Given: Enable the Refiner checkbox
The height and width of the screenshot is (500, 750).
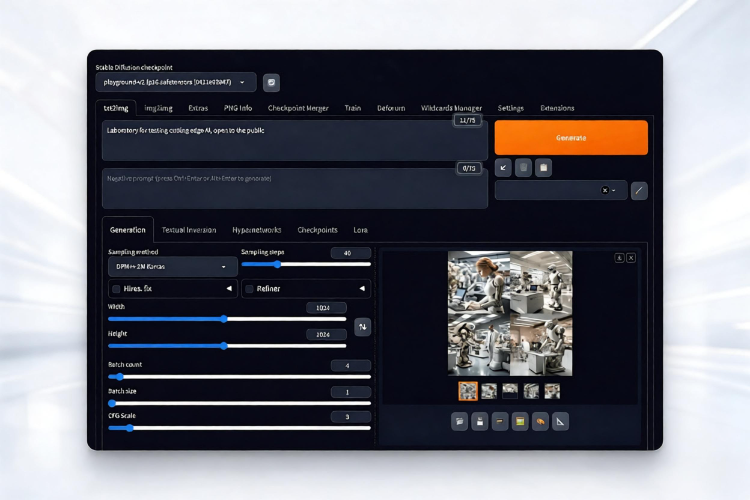Looking at the screenshot, I should click(x=249, y=289).
